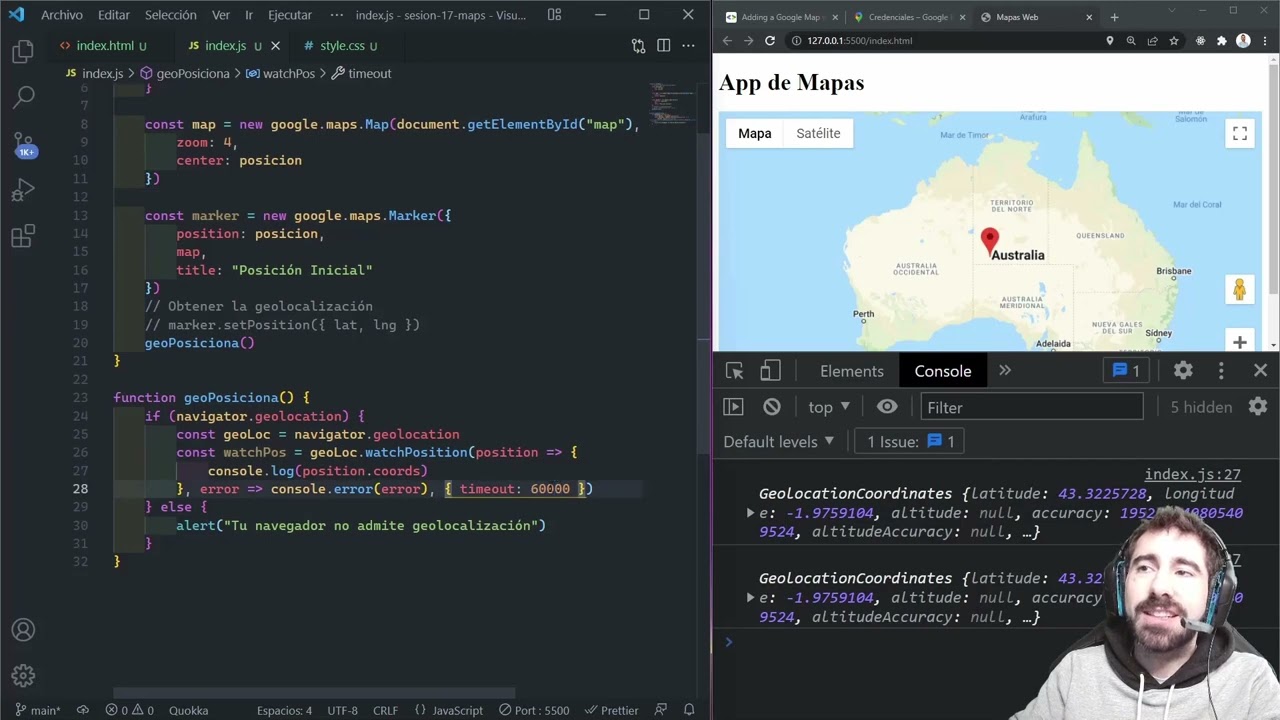Viewport: 1280px width, 720px height.
Task: Open the errors and warnings counter
Action: click(130, 710)
